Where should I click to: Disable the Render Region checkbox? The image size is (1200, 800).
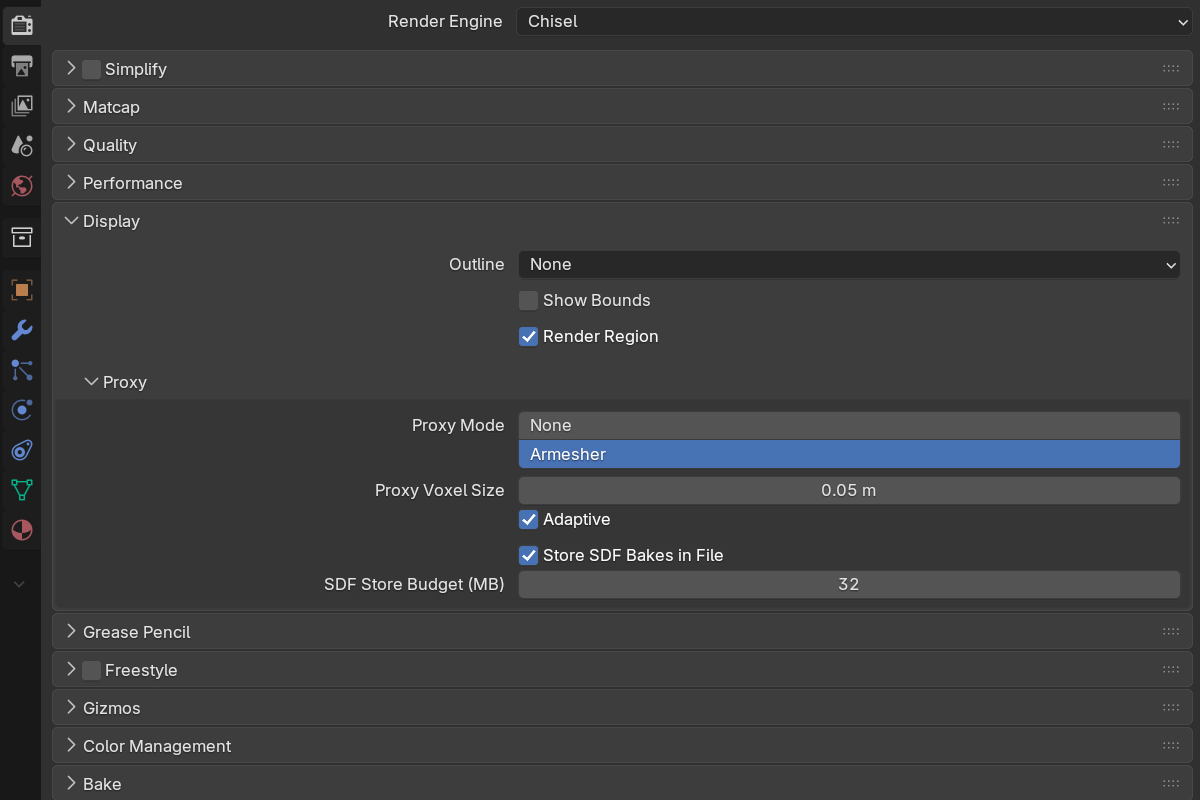pyautogui.click(x=528, y=336)
